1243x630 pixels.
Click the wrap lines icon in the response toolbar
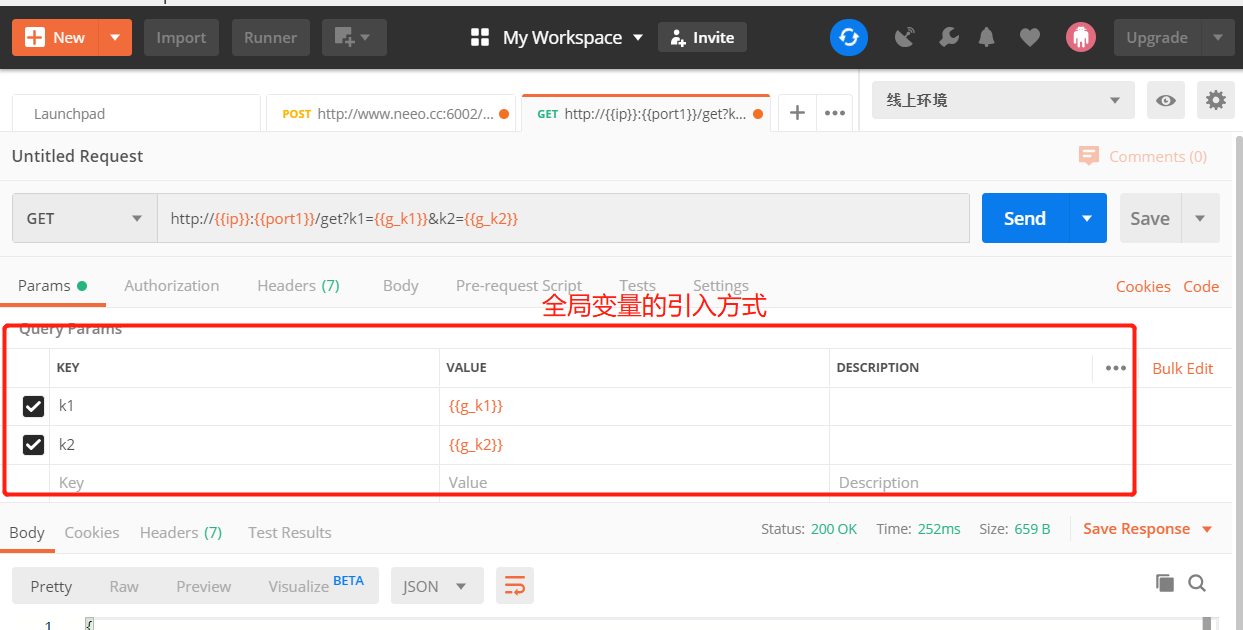(x=515, y=586)
